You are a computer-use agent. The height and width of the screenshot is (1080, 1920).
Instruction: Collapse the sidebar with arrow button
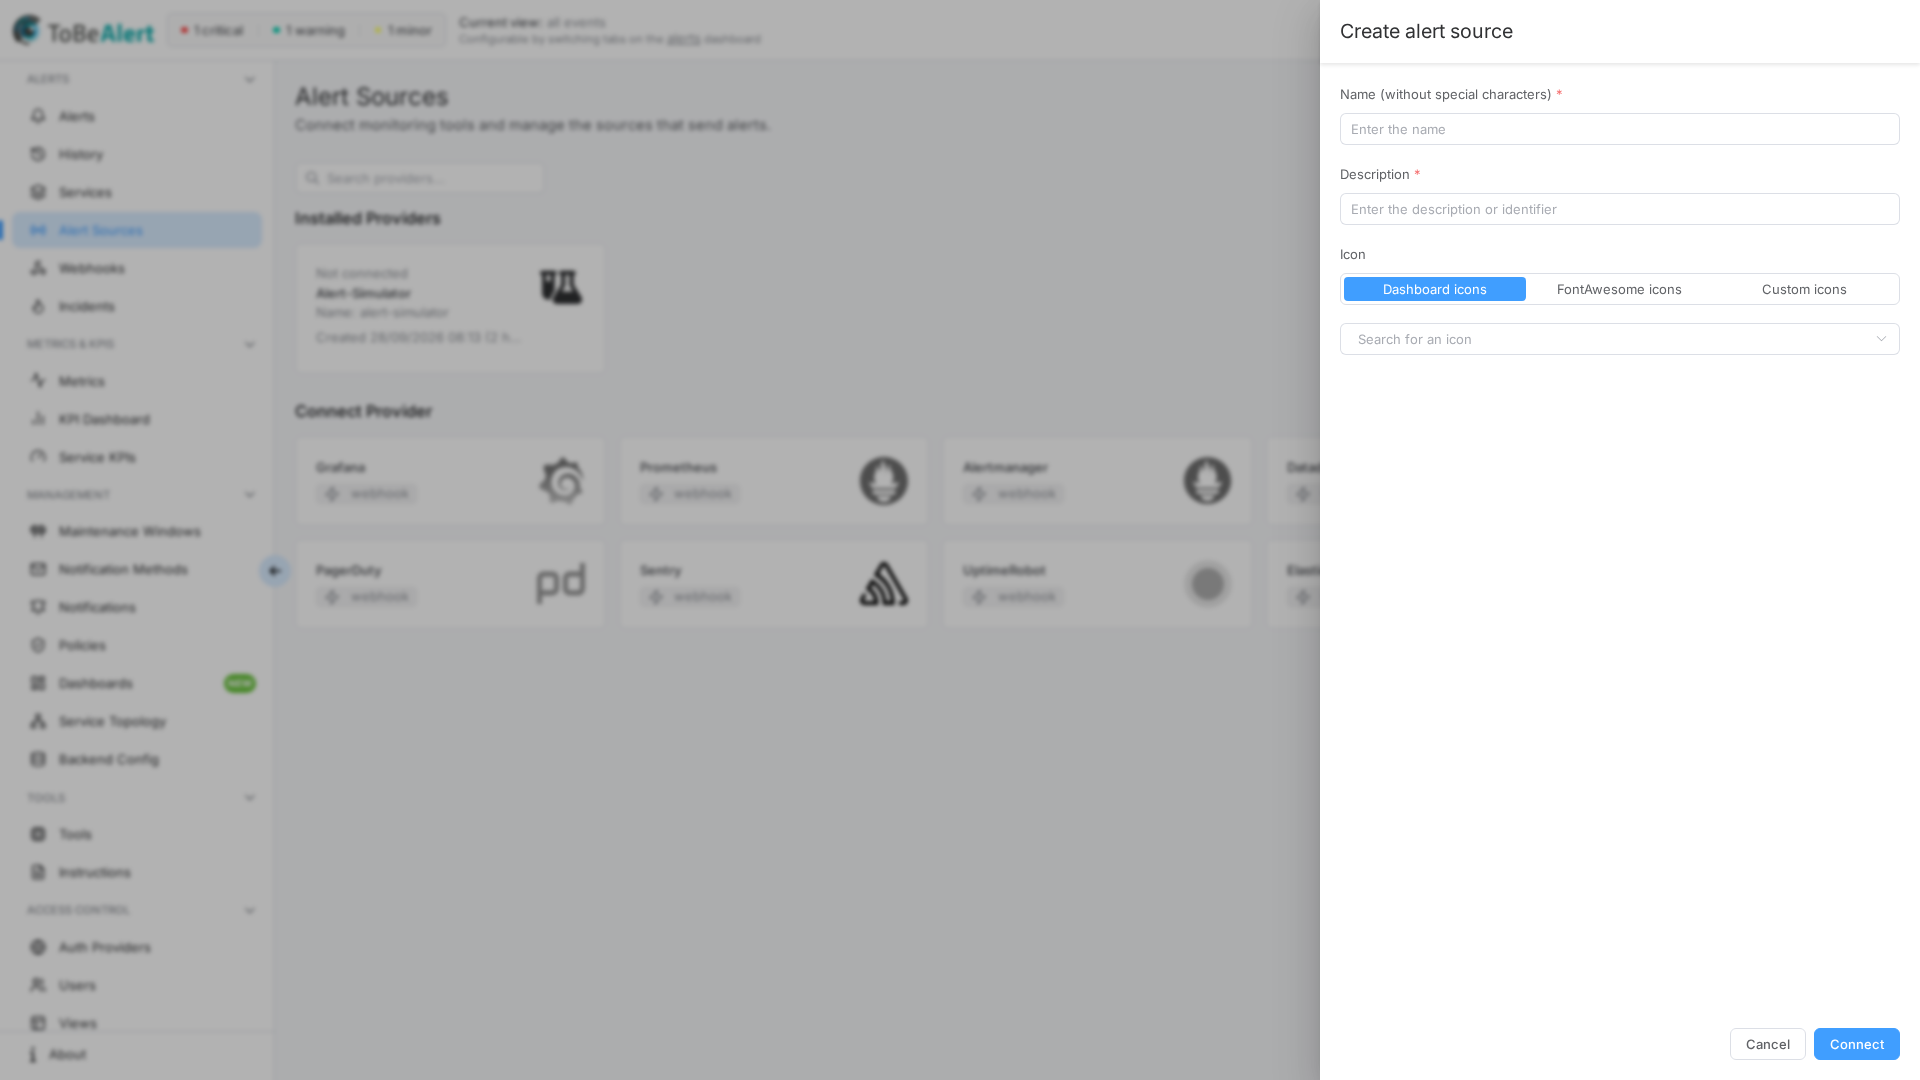(274, 571)
